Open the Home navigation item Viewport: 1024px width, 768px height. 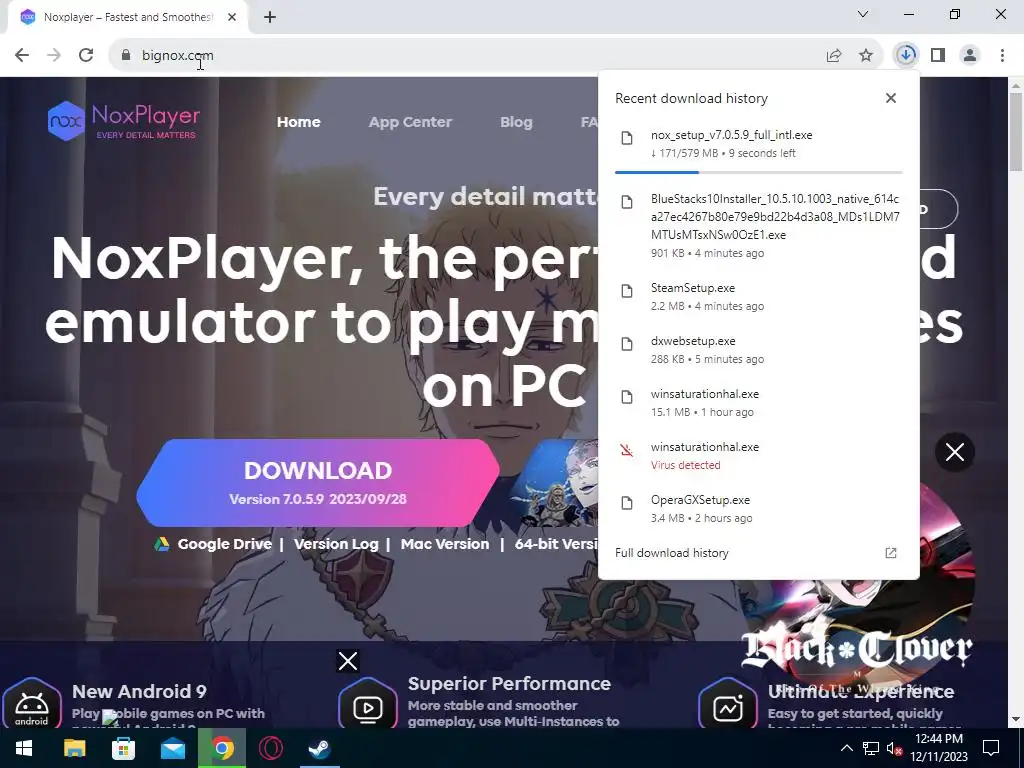coord(298,122)
